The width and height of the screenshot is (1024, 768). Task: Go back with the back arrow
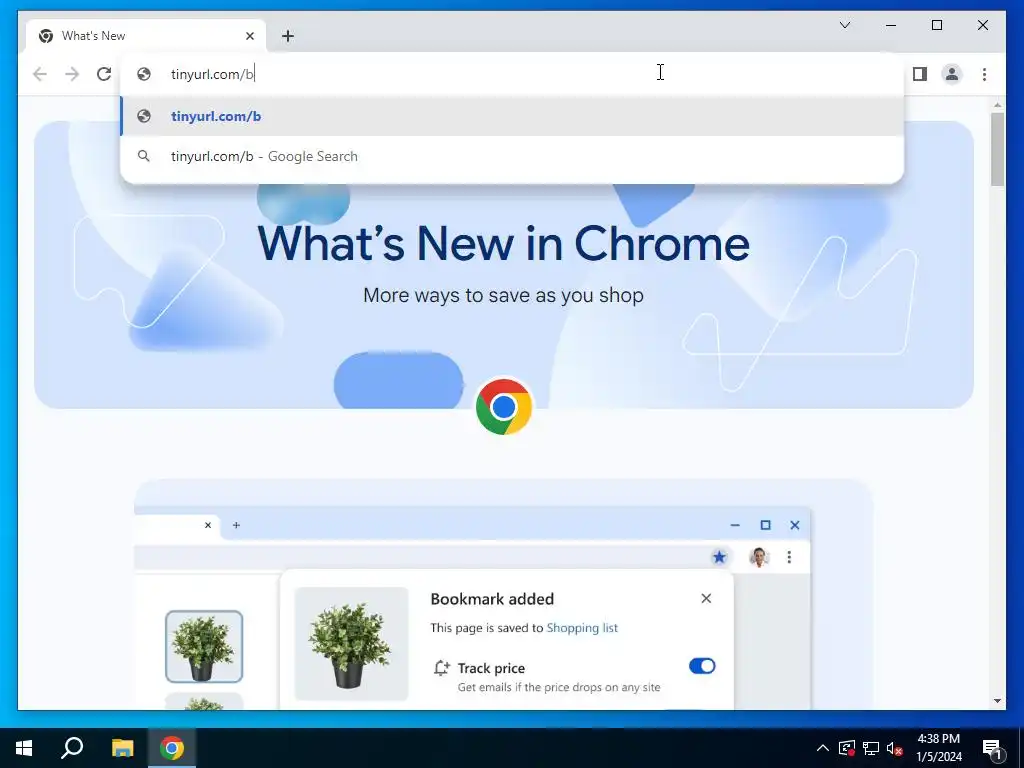(x=40, y=74)
